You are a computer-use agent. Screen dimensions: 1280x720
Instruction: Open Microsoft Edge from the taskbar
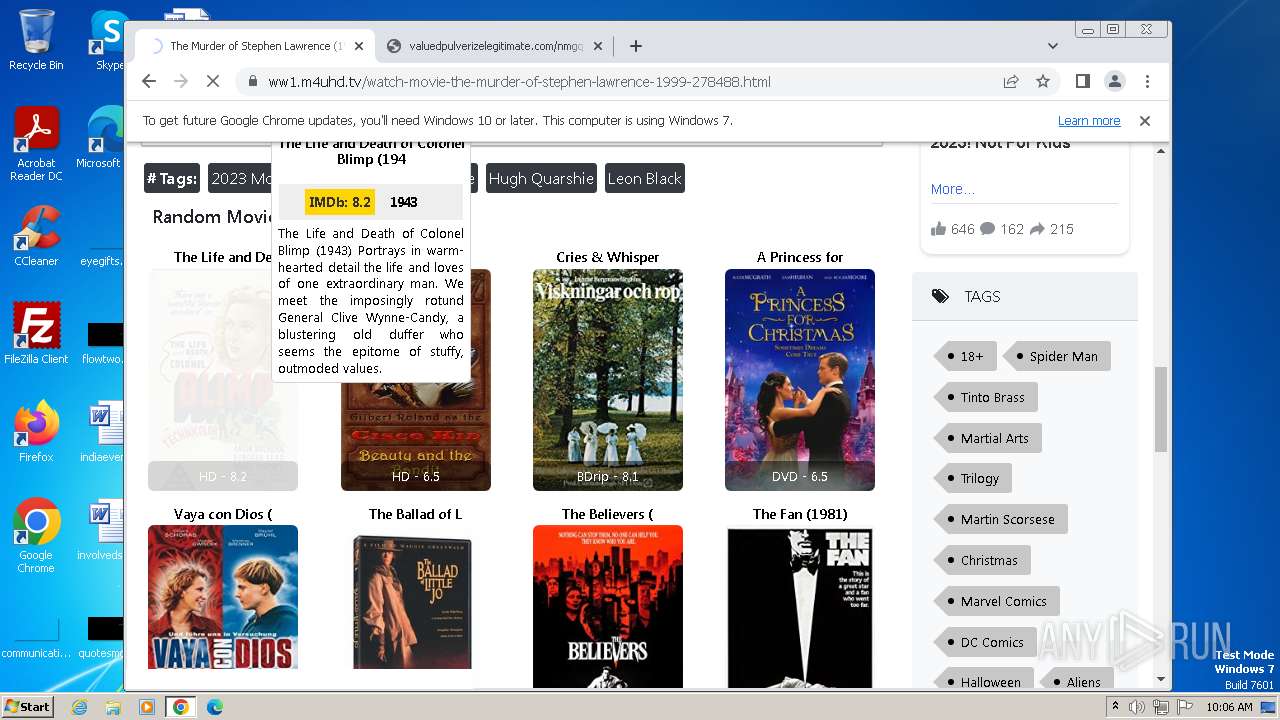tap(215, 707)
